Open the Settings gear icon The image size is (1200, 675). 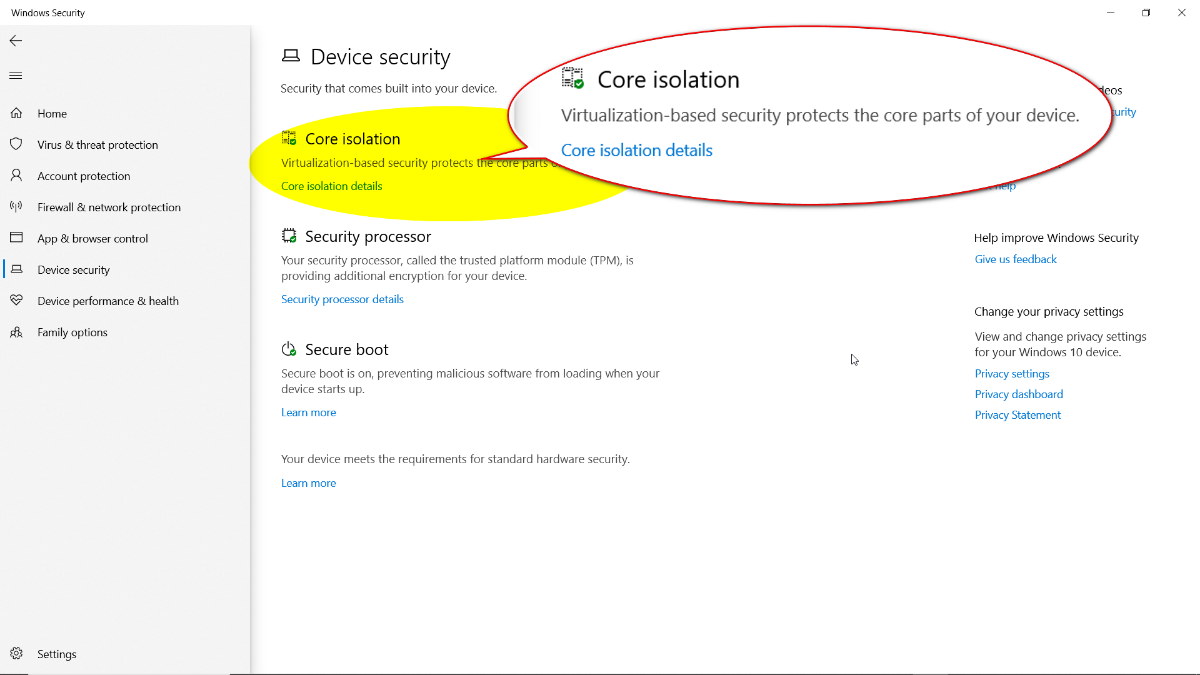16,654
